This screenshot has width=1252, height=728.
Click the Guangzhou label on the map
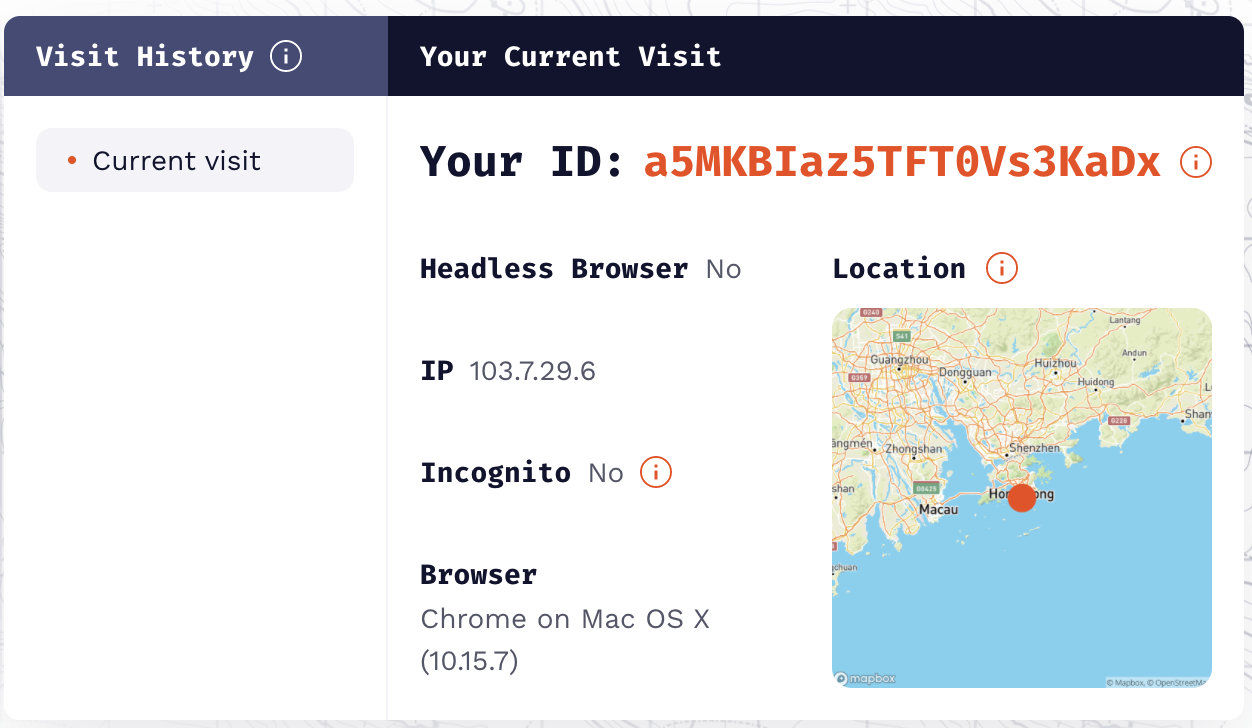900,359
